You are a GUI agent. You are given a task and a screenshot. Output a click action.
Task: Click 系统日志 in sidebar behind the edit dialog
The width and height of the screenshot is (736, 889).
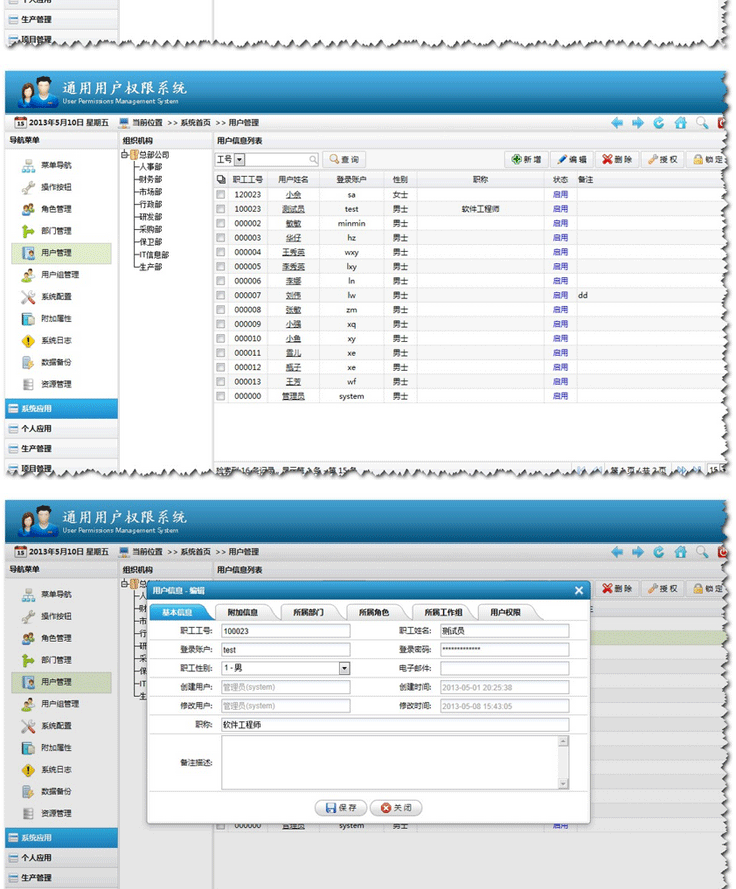pyautogui.click(x=47, y=770)
